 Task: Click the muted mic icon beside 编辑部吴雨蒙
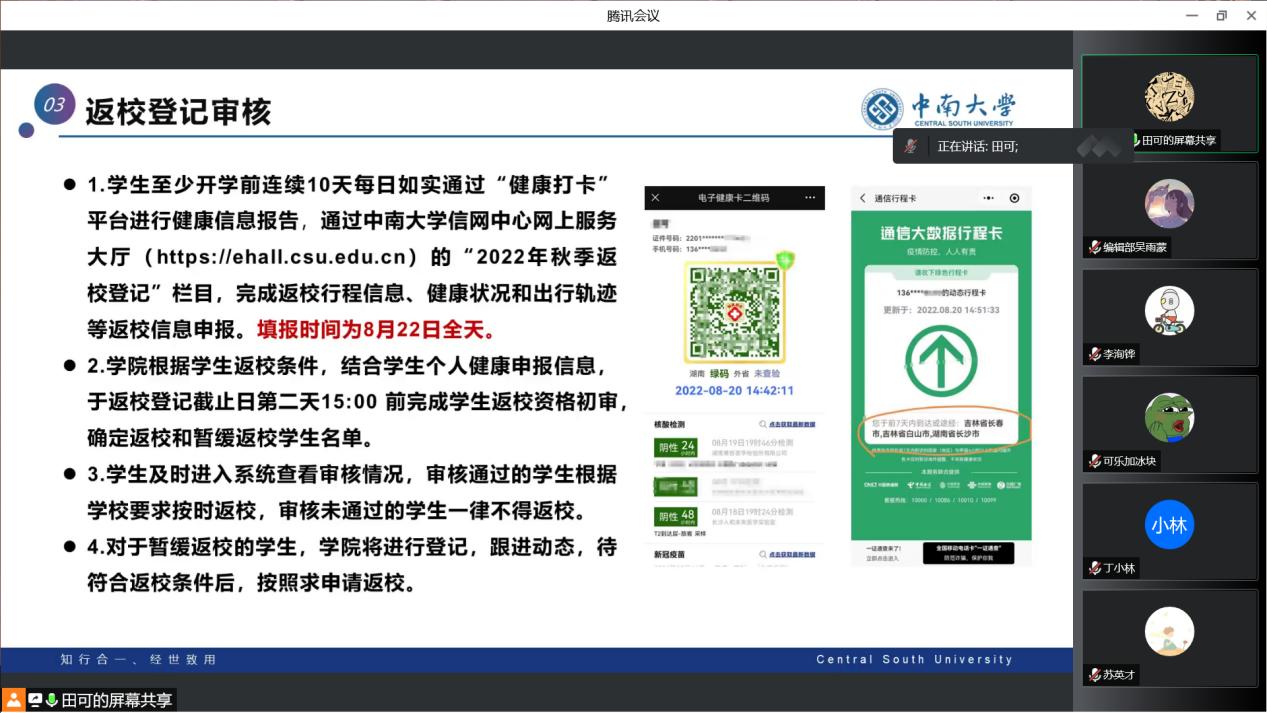pyautogui.click(x=1096, y=247)
